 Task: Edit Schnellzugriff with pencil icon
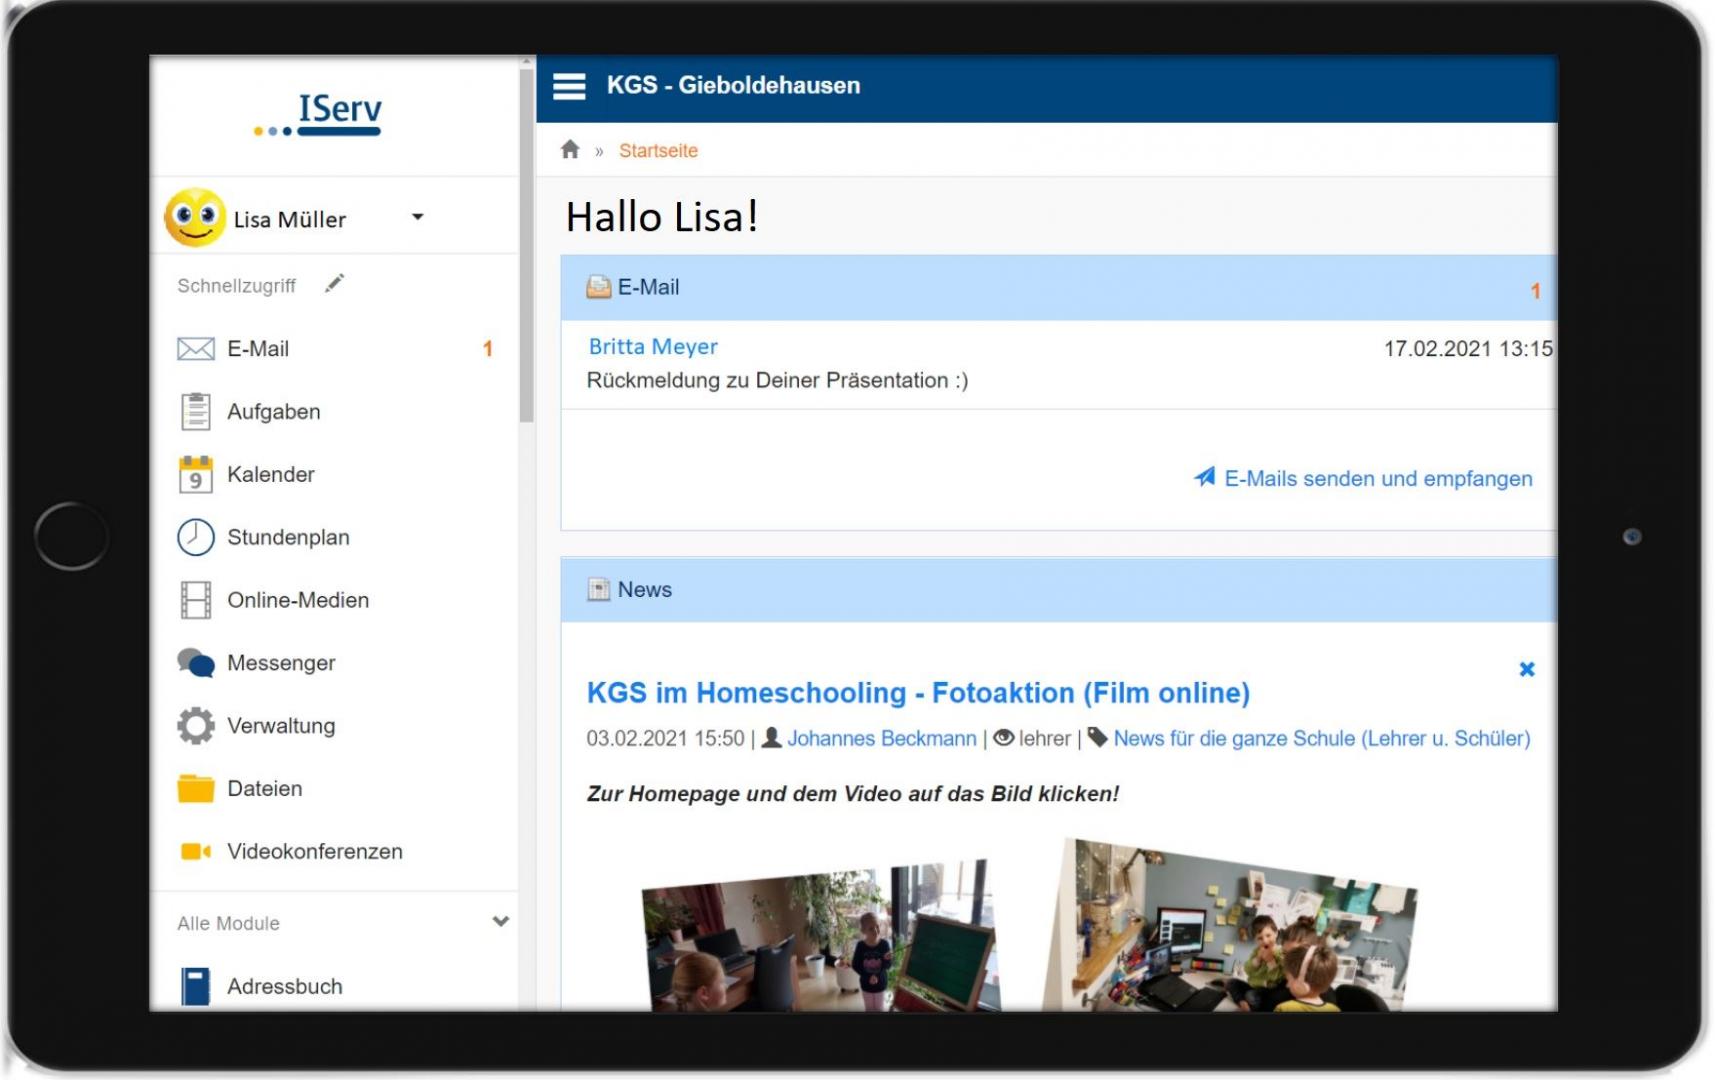pos(334,285)
